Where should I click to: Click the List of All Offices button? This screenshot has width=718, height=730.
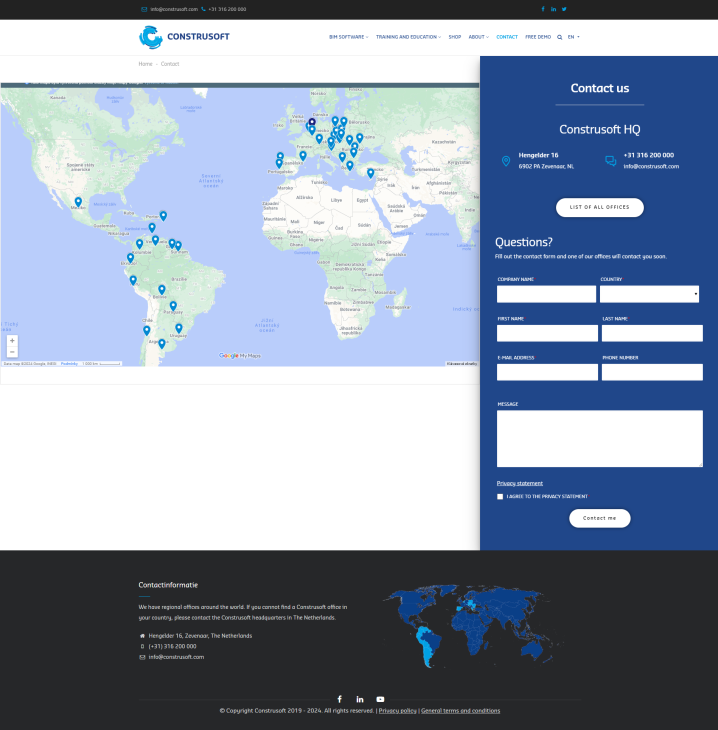coord(599,207)
